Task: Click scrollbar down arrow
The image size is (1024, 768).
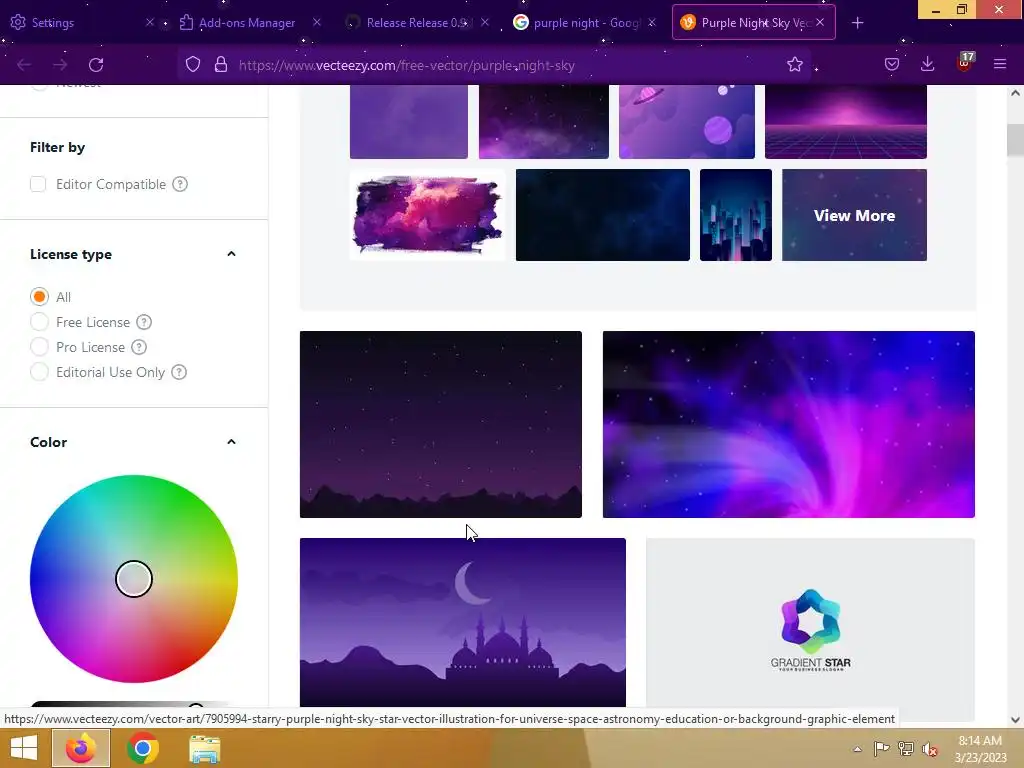Action: 1015,720
